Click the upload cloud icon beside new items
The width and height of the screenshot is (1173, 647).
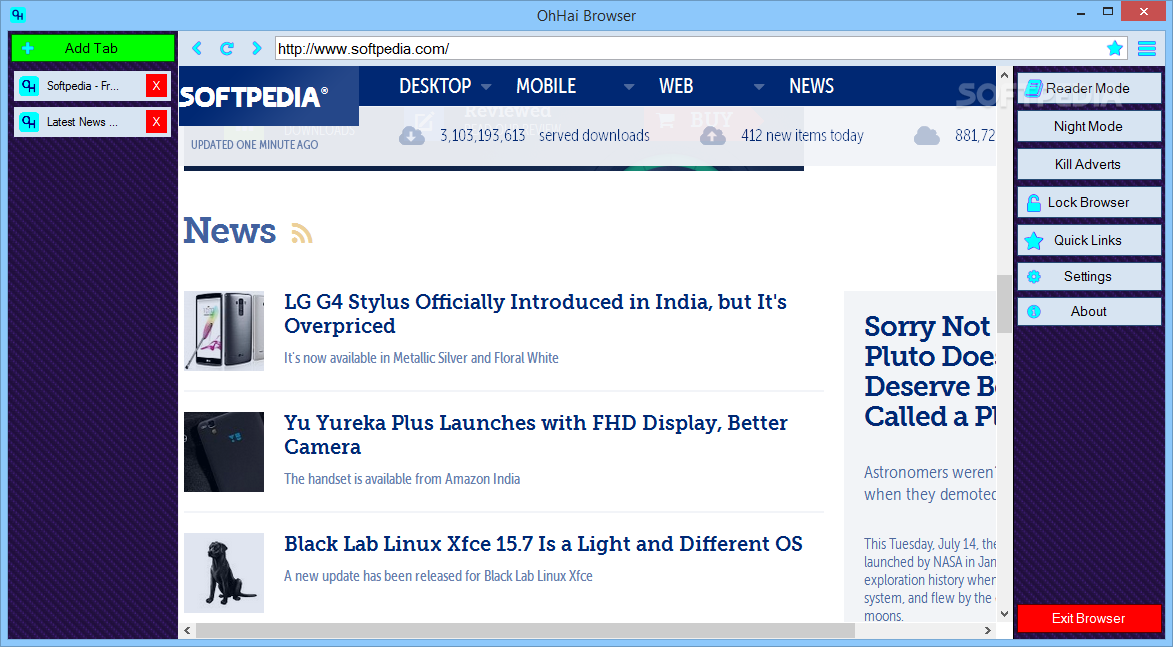[x=713, y=135]
